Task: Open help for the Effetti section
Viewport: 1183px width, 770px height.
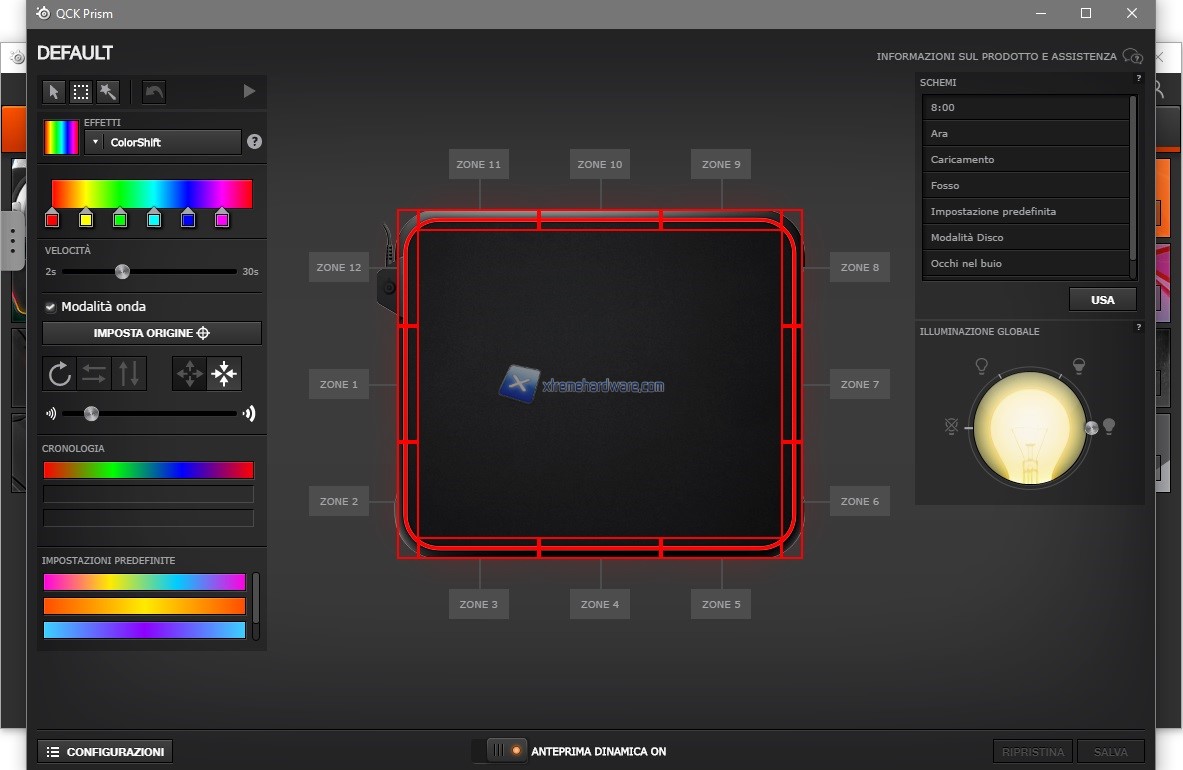Action: click(254, 142)
